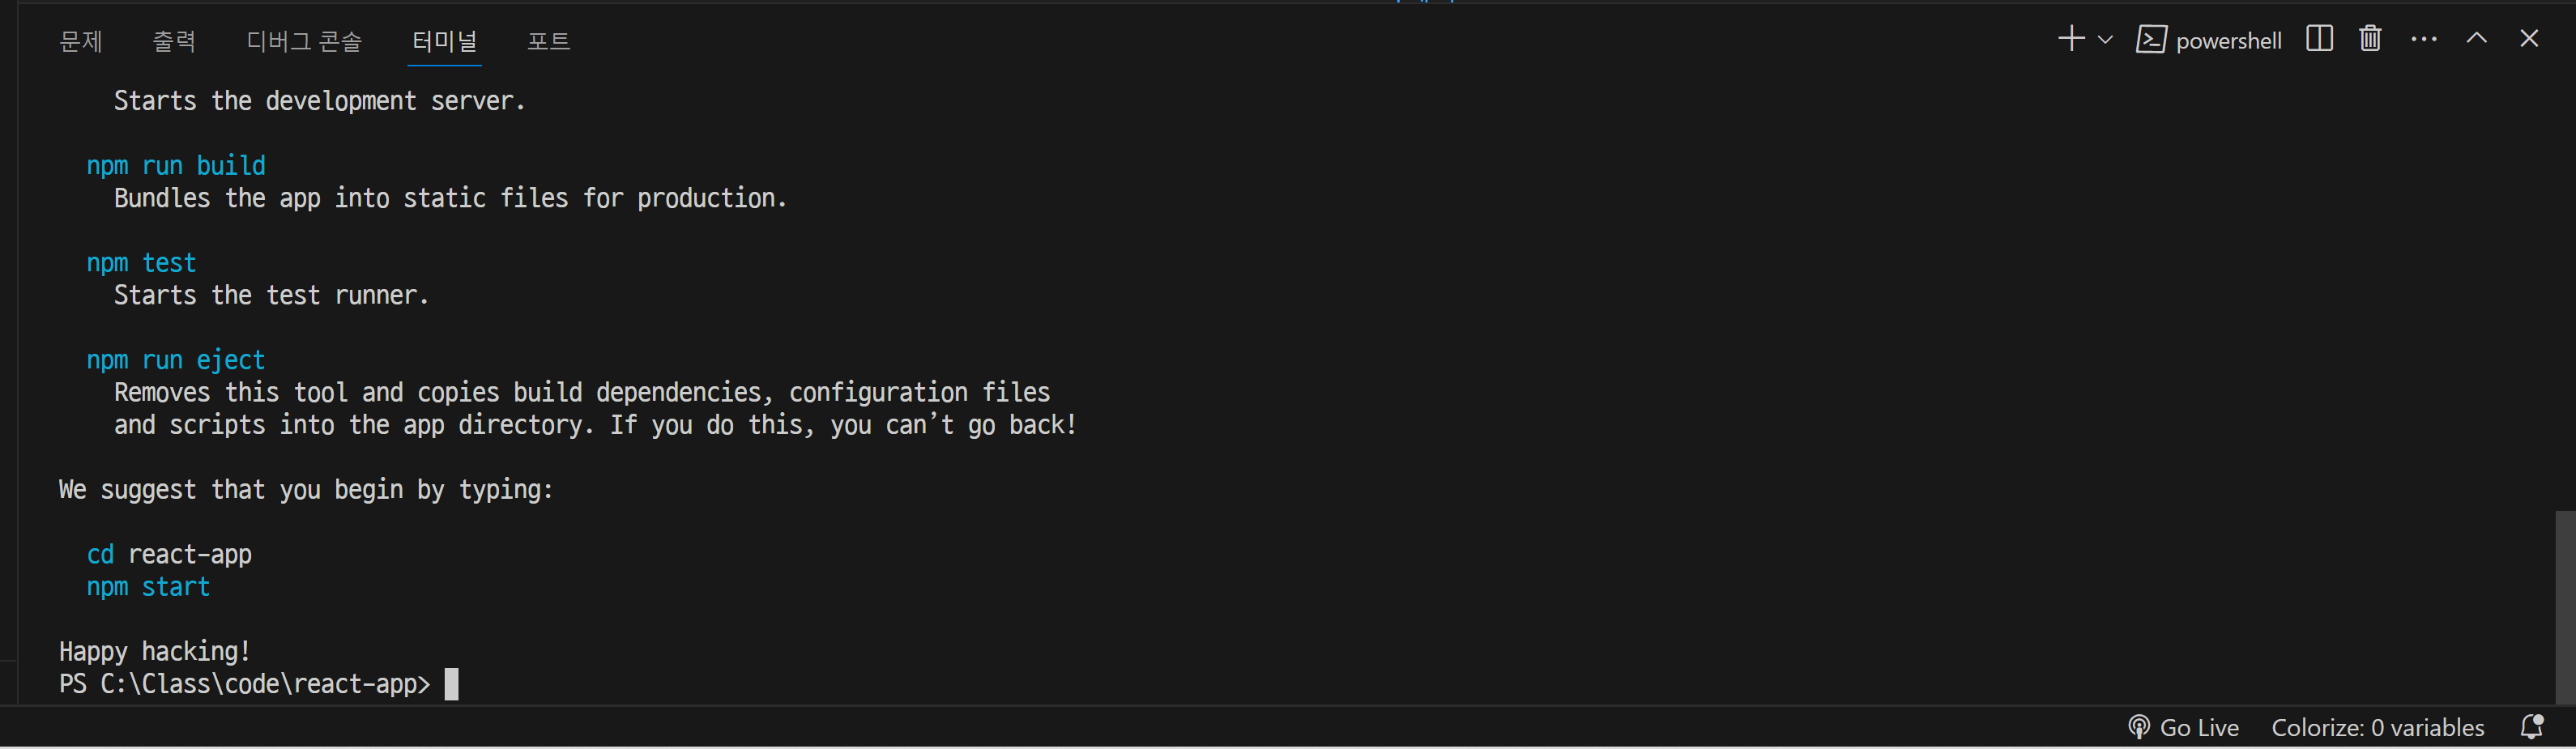Image resolution: width=2576 pixels, height=749 pixels.
Task: Click the terminal prompt input cursor
Action: 452,684
